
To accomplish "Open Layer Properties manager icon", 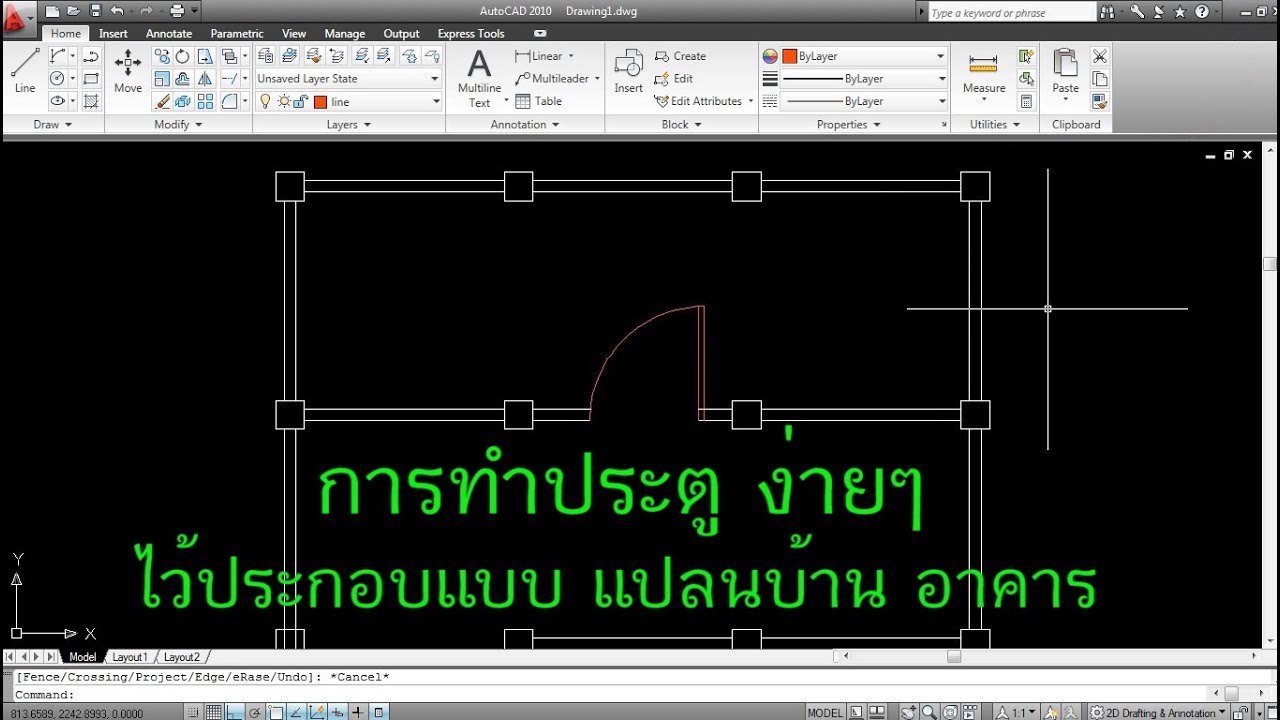I will pyautogui.click(x=266, y=57).
